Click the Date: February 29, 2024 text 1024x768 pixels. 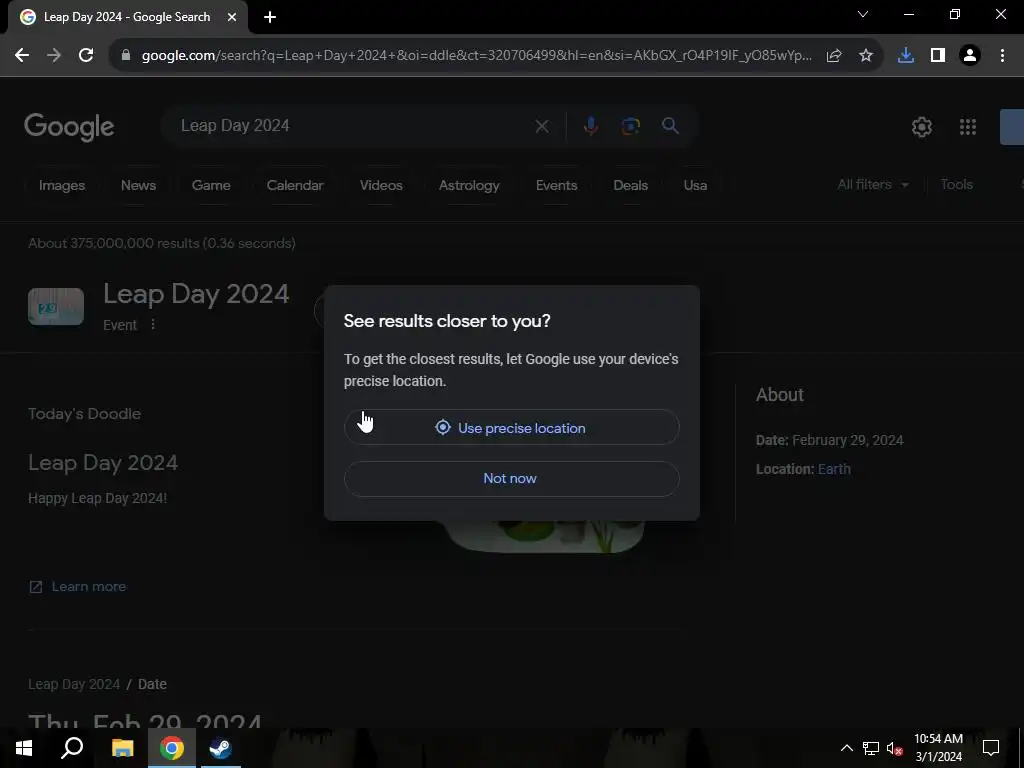click(829, 440)
